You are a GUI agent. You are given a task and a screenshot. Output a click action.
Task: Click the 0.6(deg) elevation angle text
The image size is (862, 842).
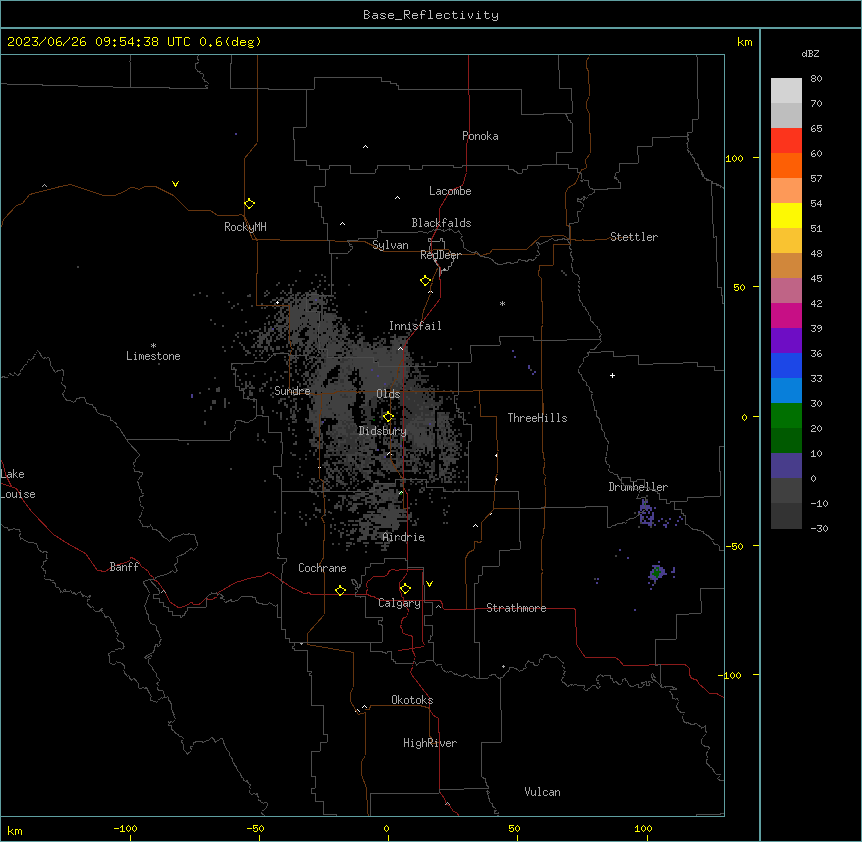point(230,42)
